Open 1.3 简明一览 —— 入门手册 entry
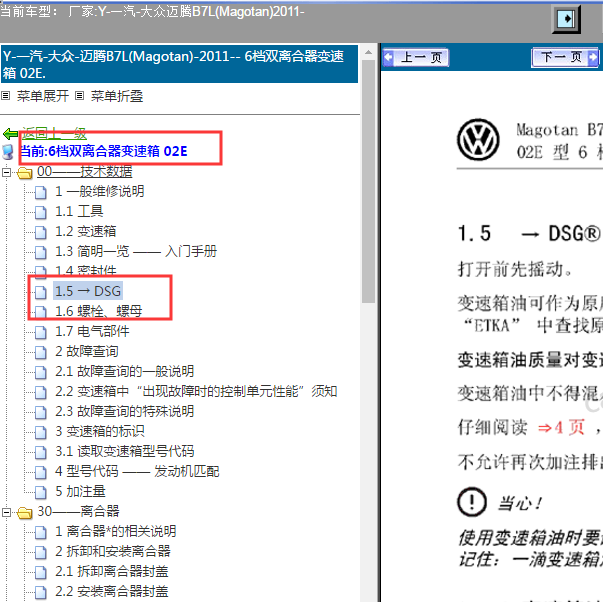 coord(136,251)
